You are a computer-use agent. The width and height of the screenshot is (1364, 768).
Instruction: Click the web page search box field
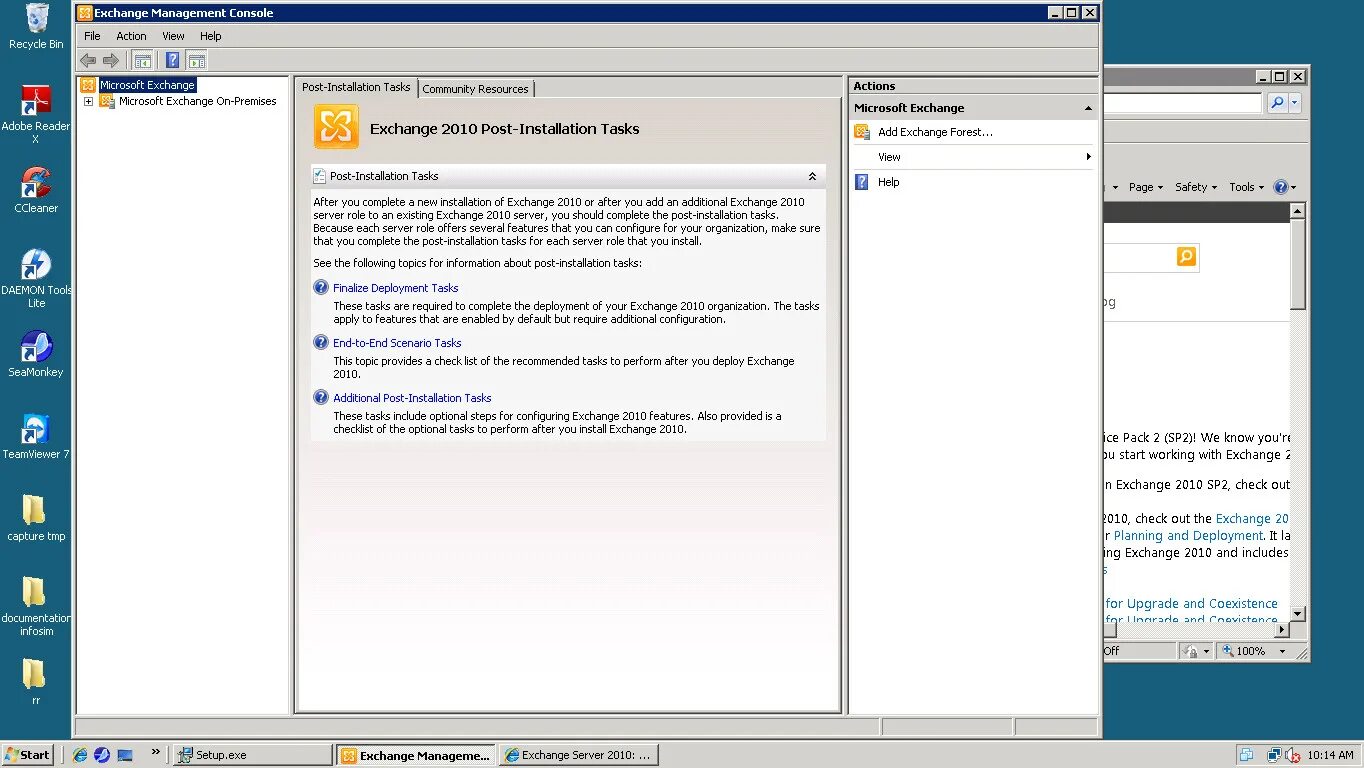[x=1139, y=257]
